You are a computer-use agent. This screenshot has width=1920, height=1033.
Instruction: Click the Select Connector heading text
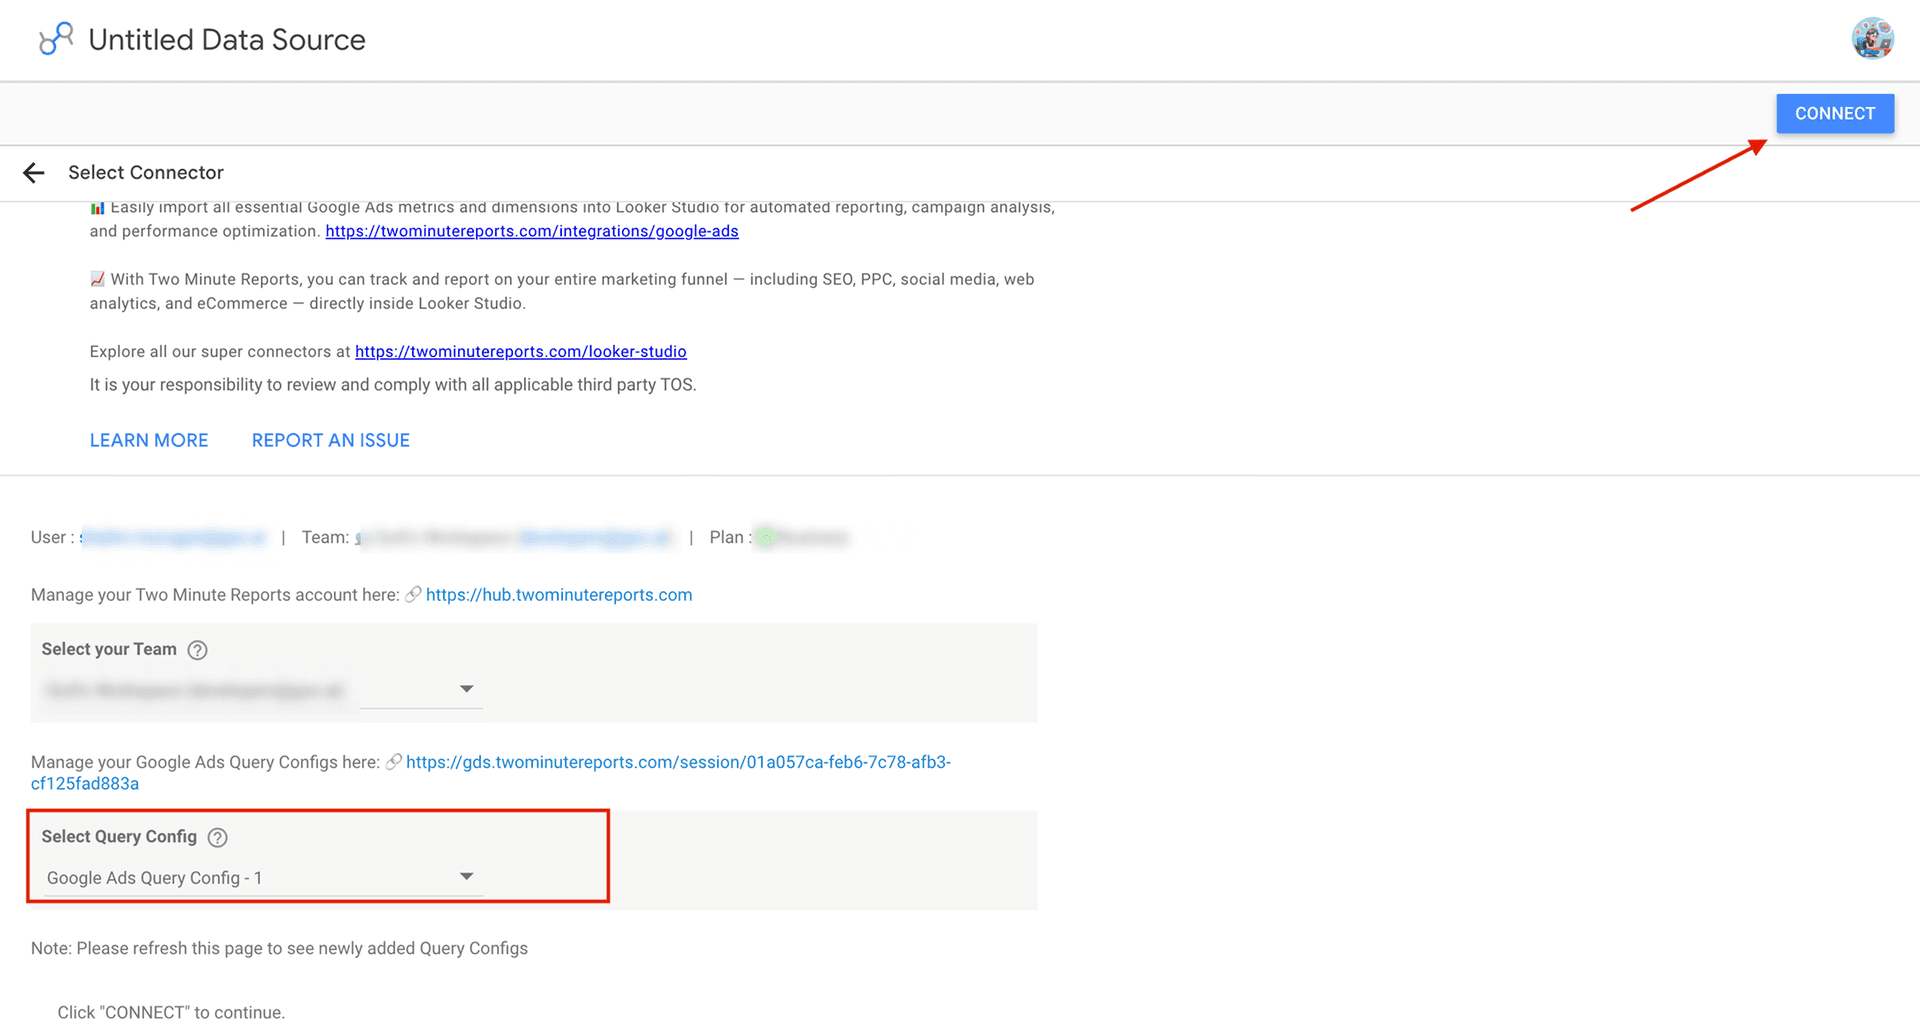click(146, 173)
